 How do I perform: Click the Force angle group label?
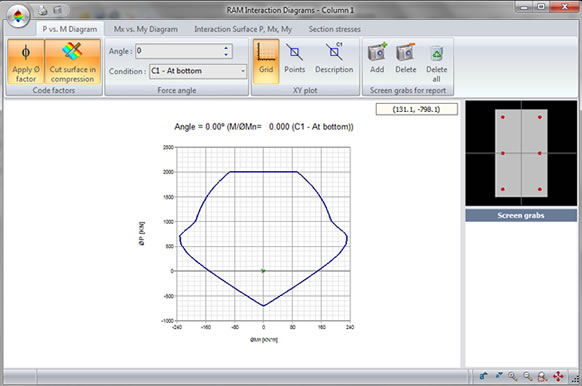[x=177, y=90]
